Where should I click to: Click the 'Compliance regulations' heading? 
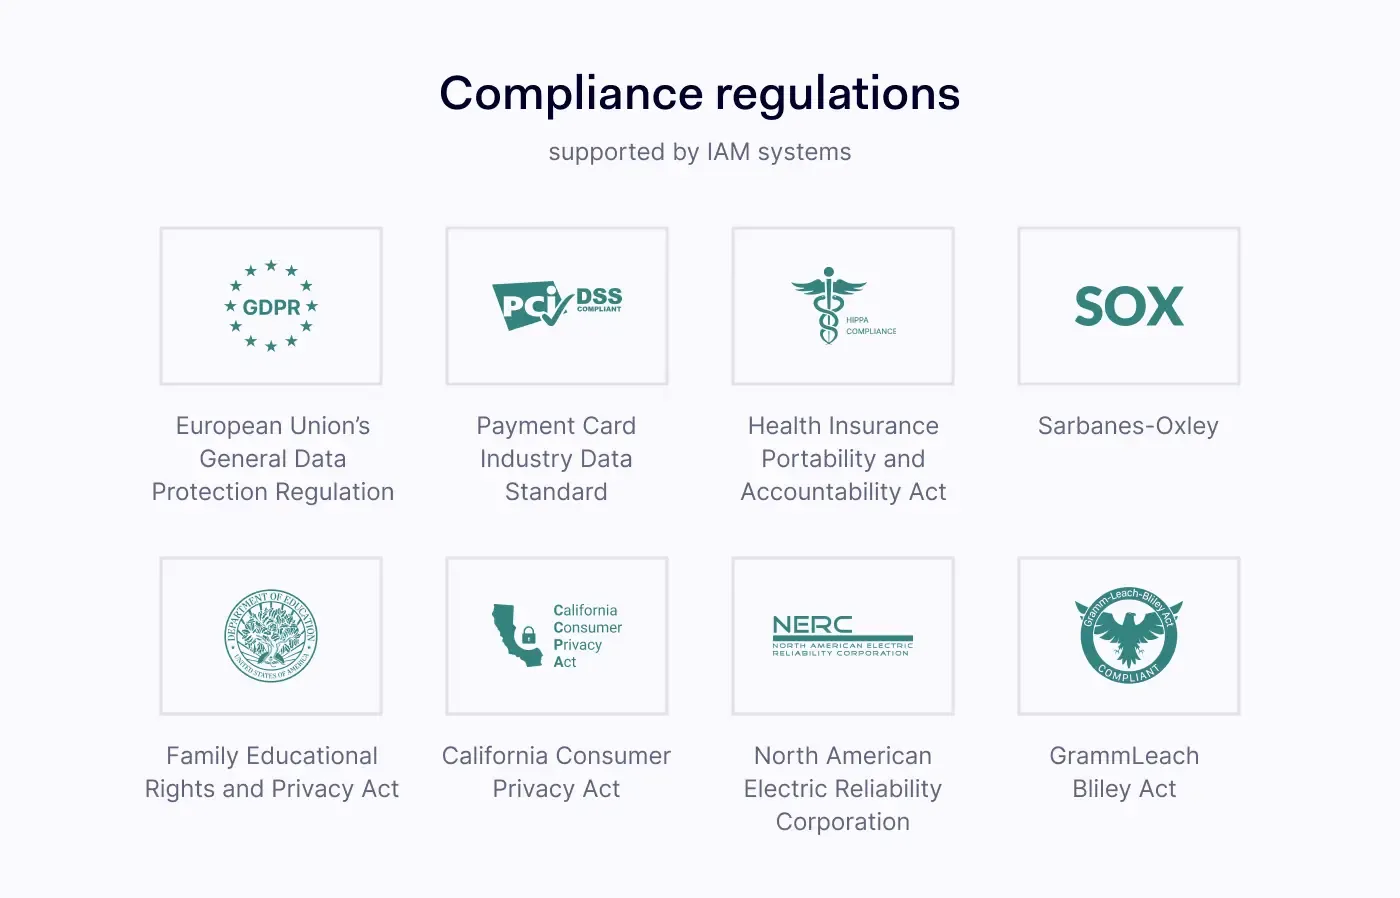tap(700, 94)
